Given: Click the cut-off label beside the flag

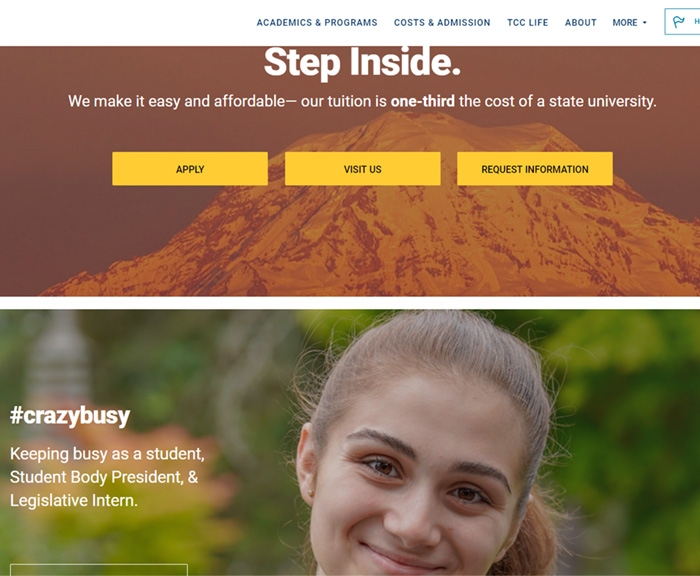Looking at the screenshot, I should 696,21.
